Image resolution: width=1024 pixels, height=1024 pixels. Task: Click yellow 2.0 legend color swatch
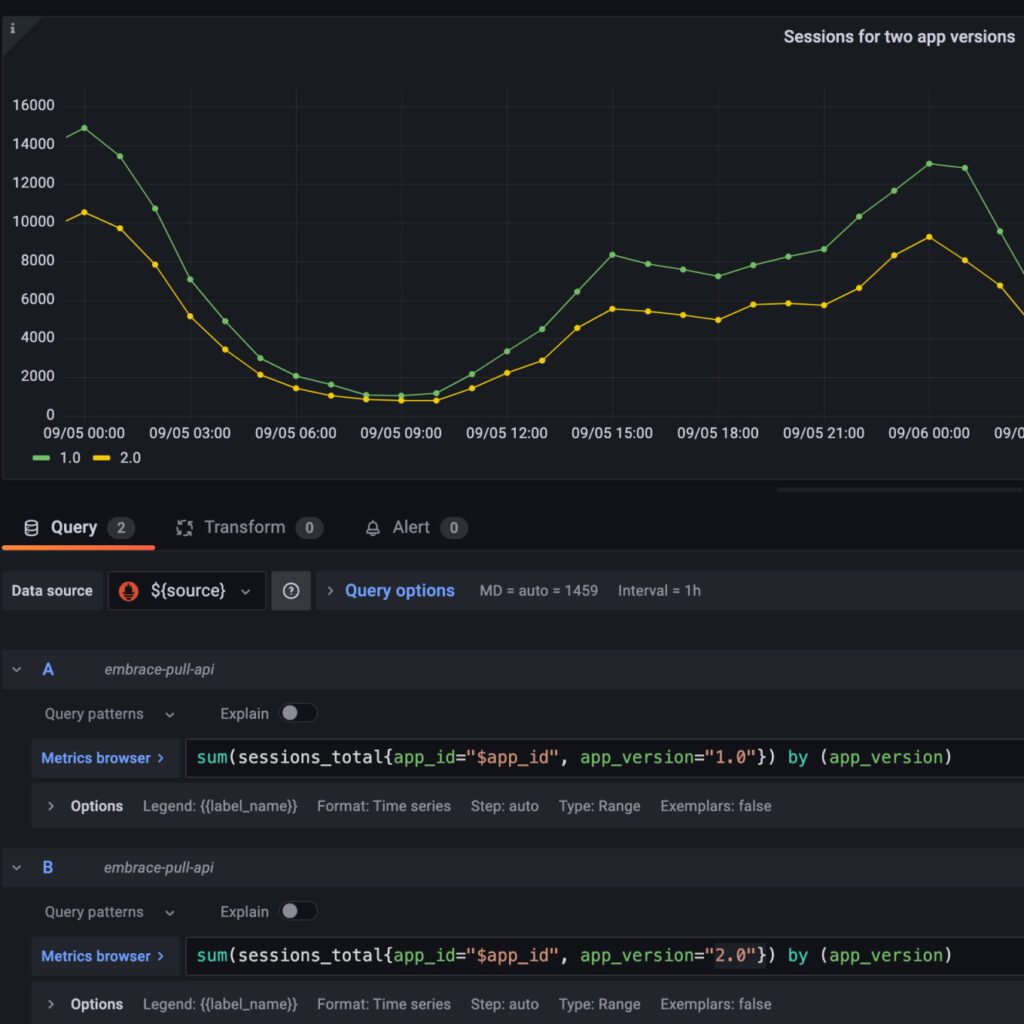click(x=101, y=458)
